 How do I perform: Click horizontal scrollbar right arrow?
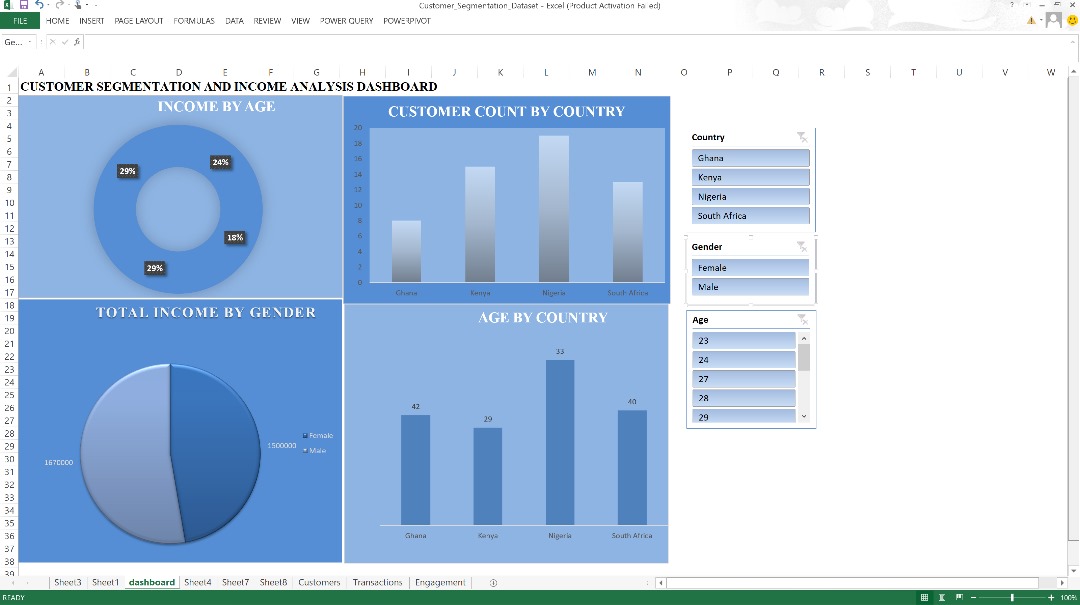1062,583
